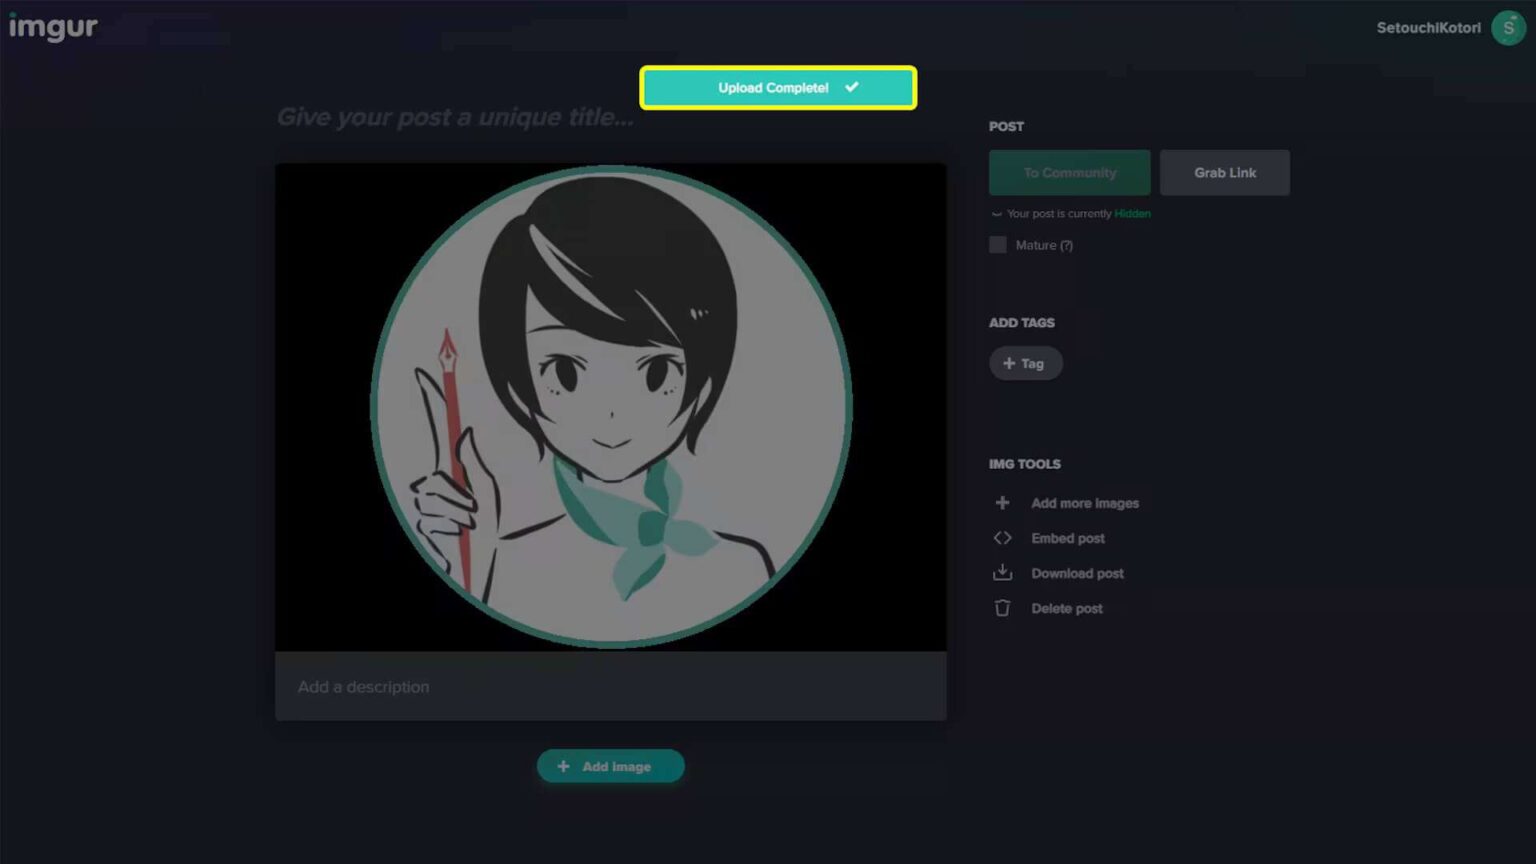Click the imgur logo
Viewport: 1536px width, 864px height.
pos(55,27)
